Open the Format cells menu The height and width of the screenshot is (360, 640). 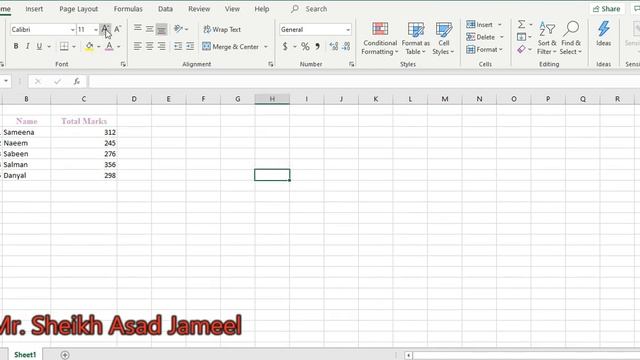coord(484,49)
